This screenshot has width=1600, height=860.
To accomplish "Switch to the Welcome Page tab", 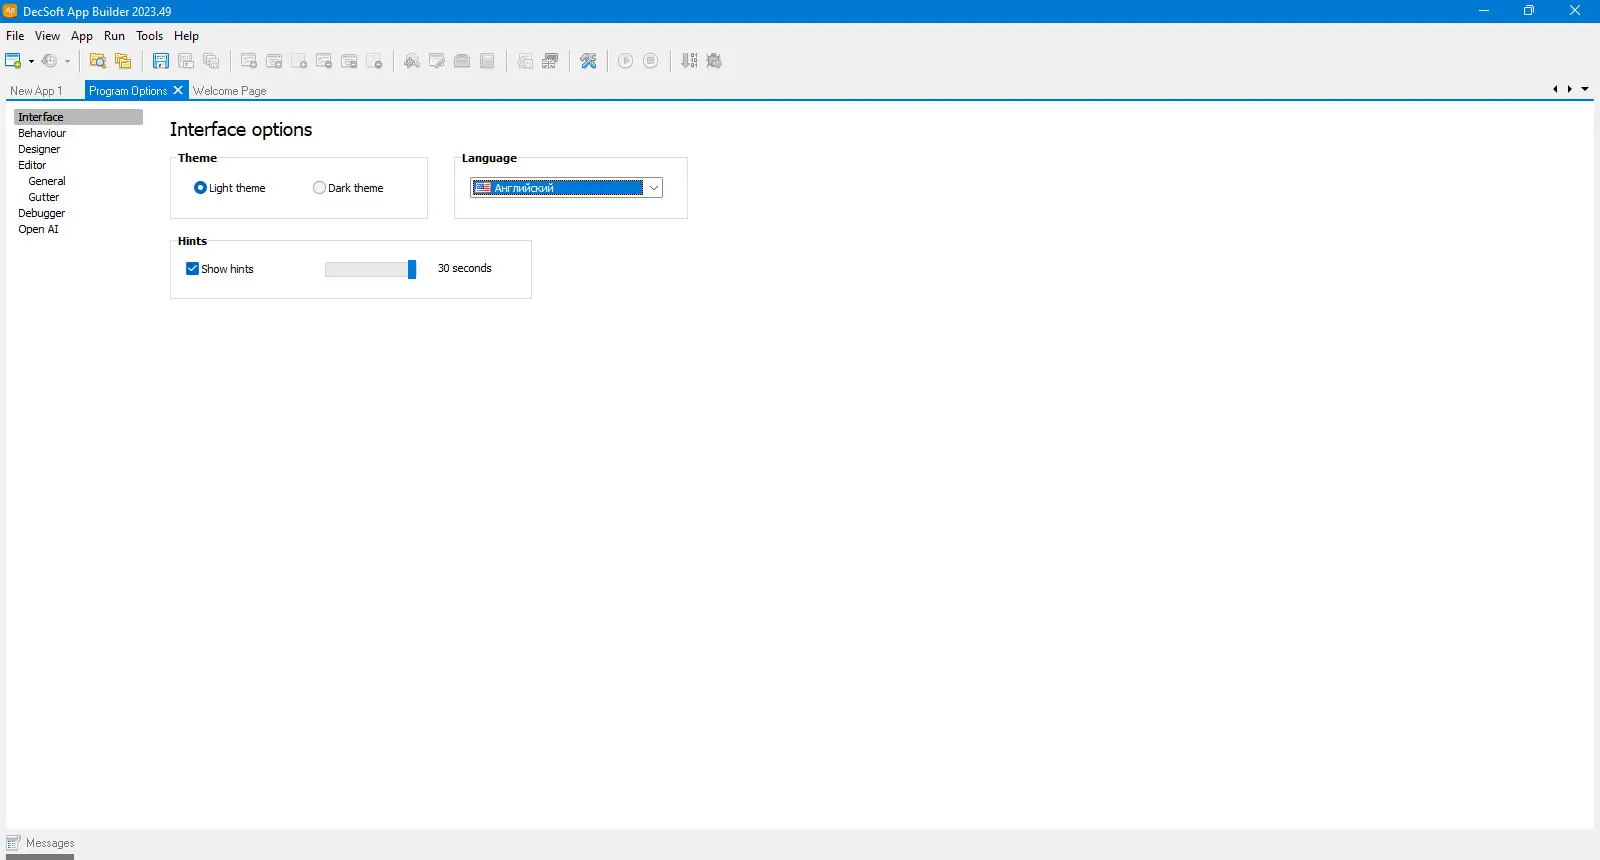I will tap(229, 91).
